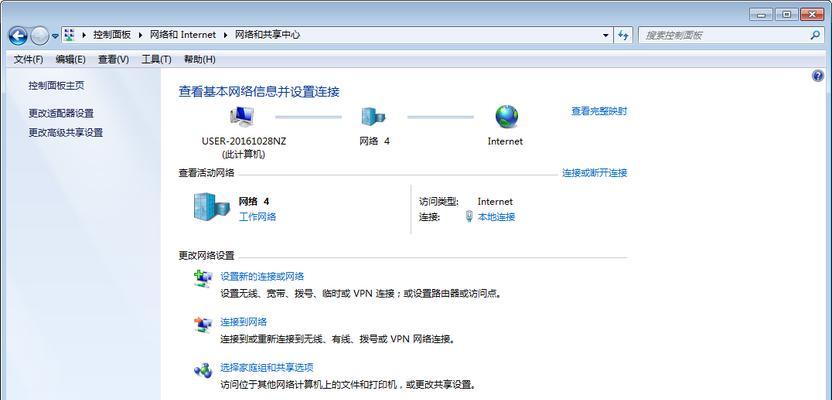The width and height of the screenshot is (832, 400).
Task: Click the large network icon beside 网络 4
Action: click(x=212, y=207)
